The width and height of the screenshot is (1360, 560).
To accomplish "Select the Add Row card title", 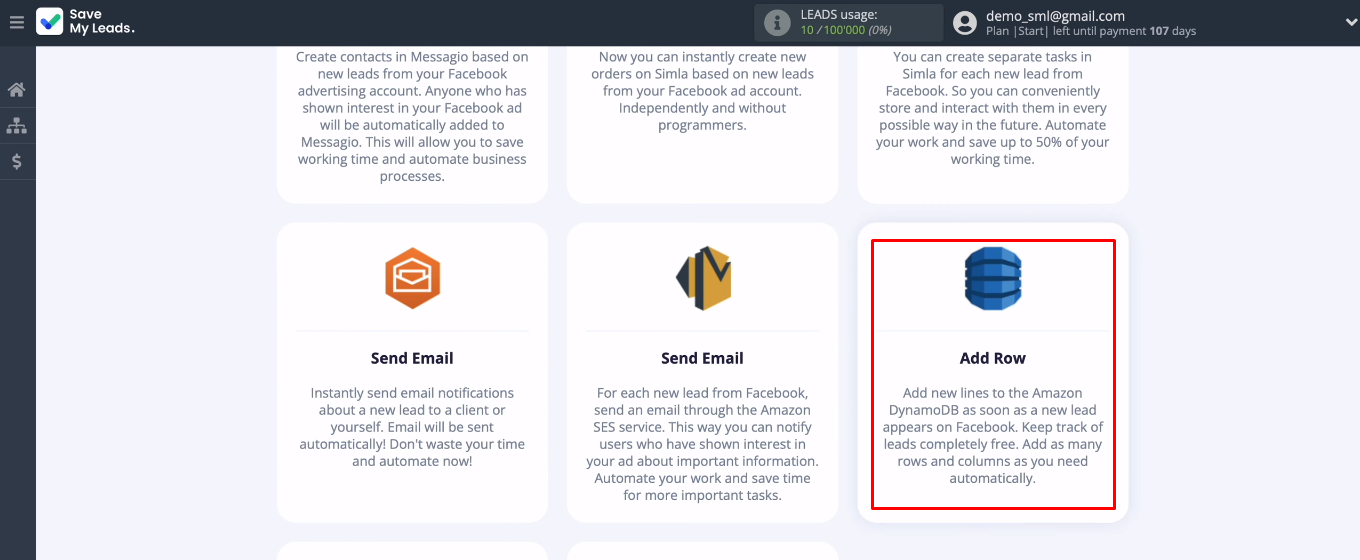I will click(x=993, y=358).
